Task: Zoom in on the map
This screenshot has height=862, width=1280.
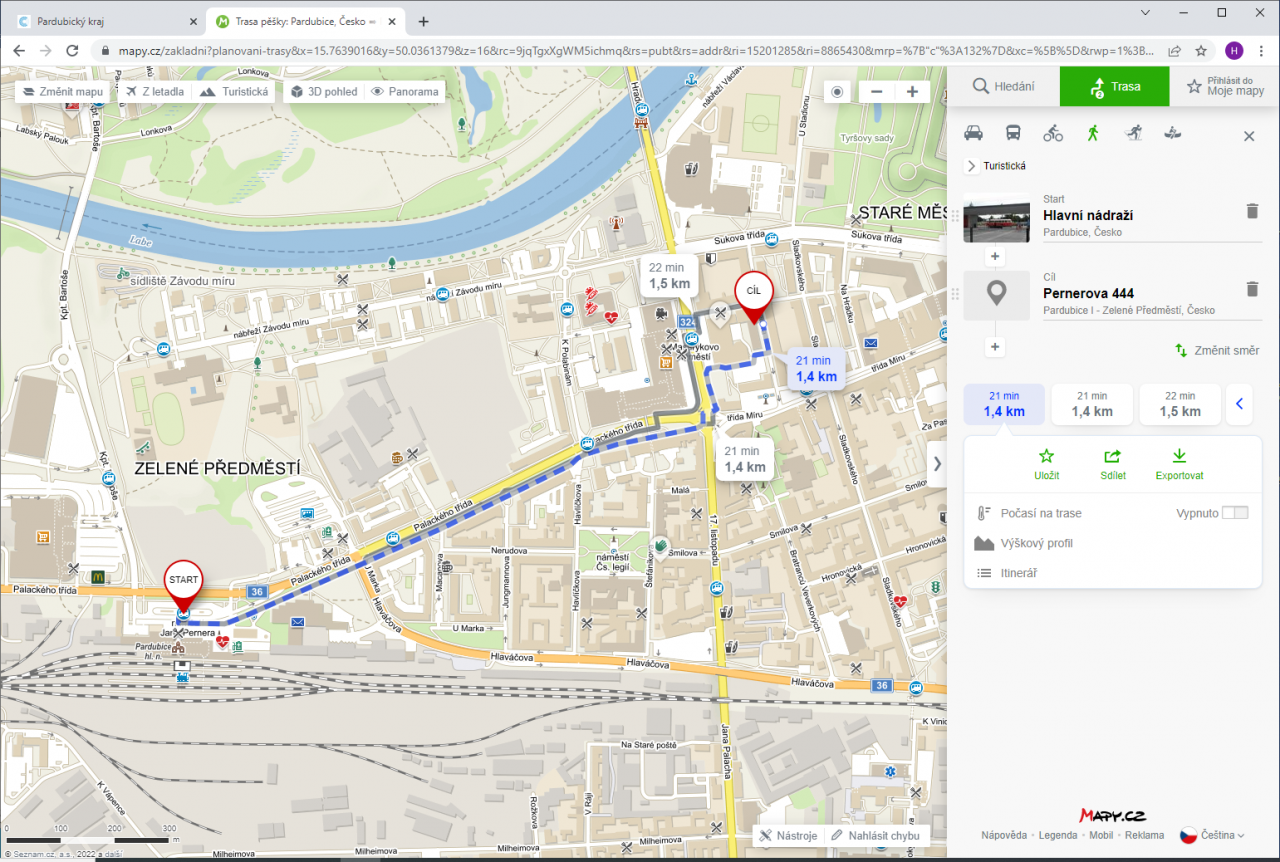Action: pyautogui.click(x=912, y=92)
